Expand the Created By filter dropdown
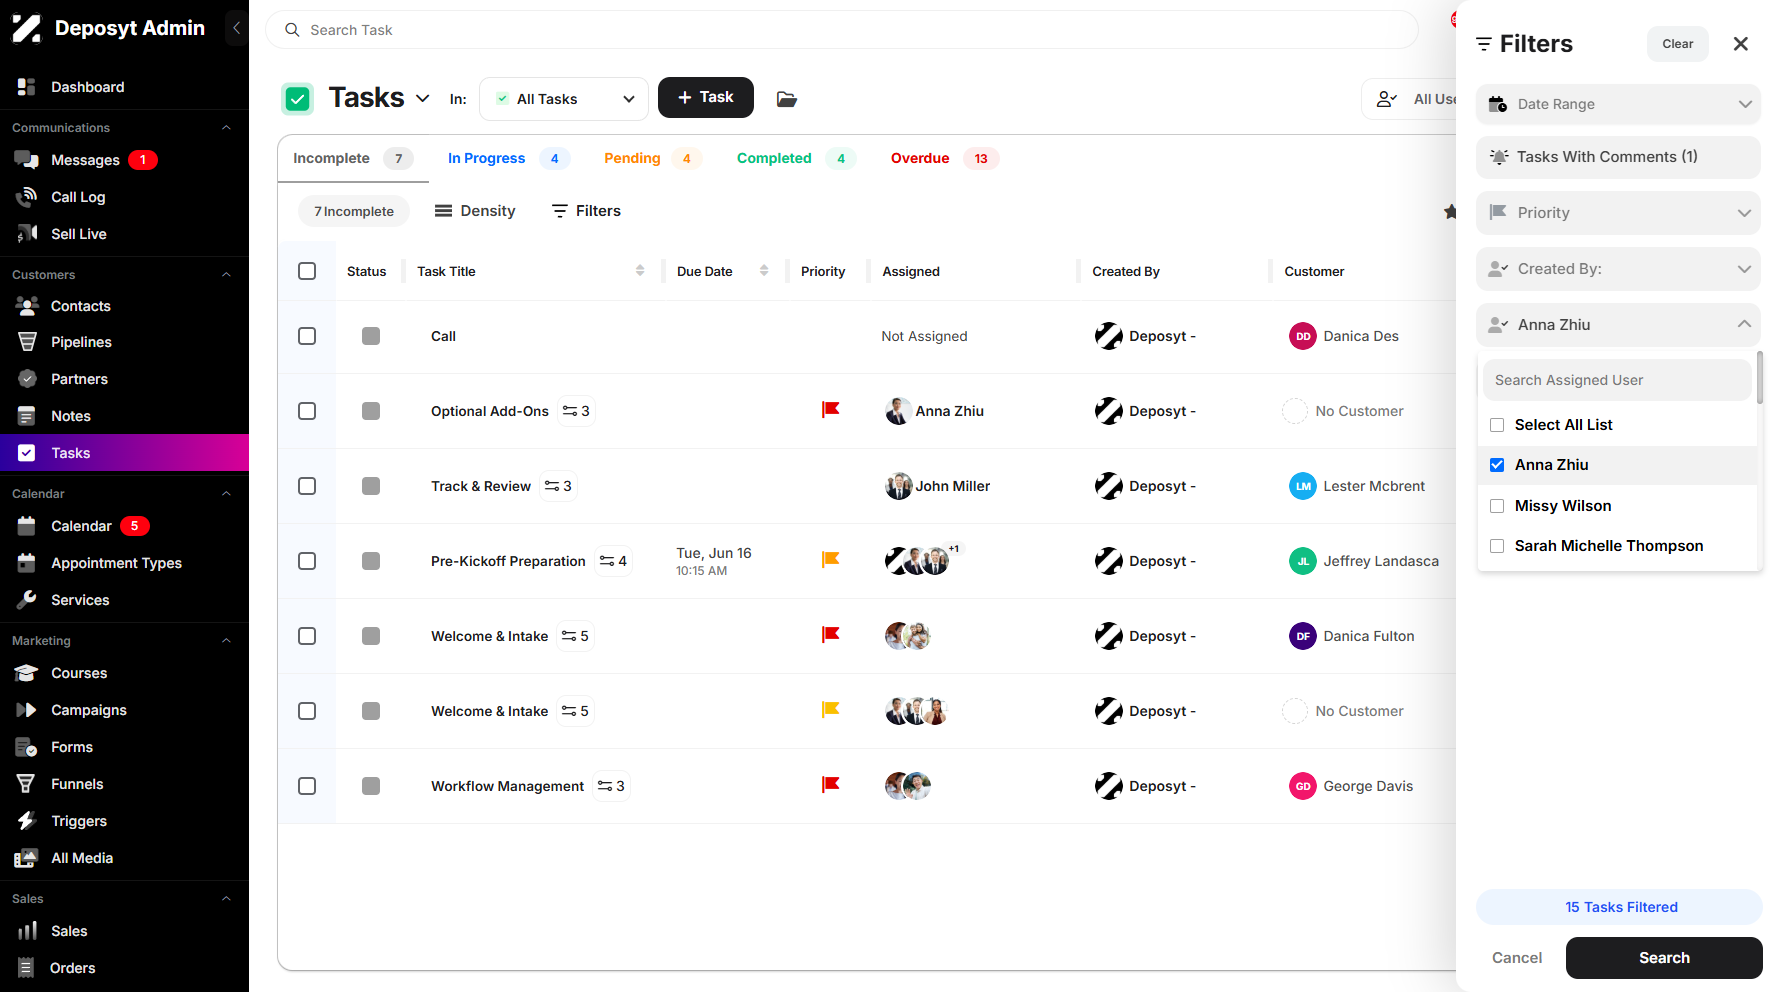The width and height of the screenshot is (1781, 992). pos(1618,269)
